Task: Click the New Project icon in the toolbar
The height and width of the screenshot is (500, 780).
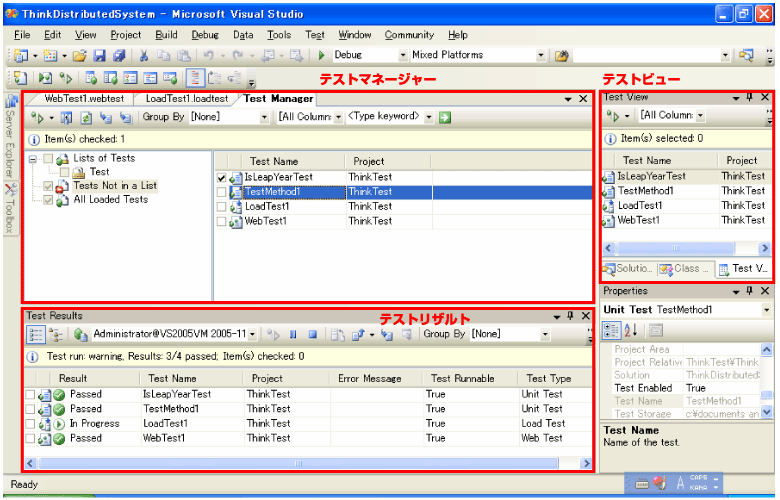Action: (x=21, y=55)
